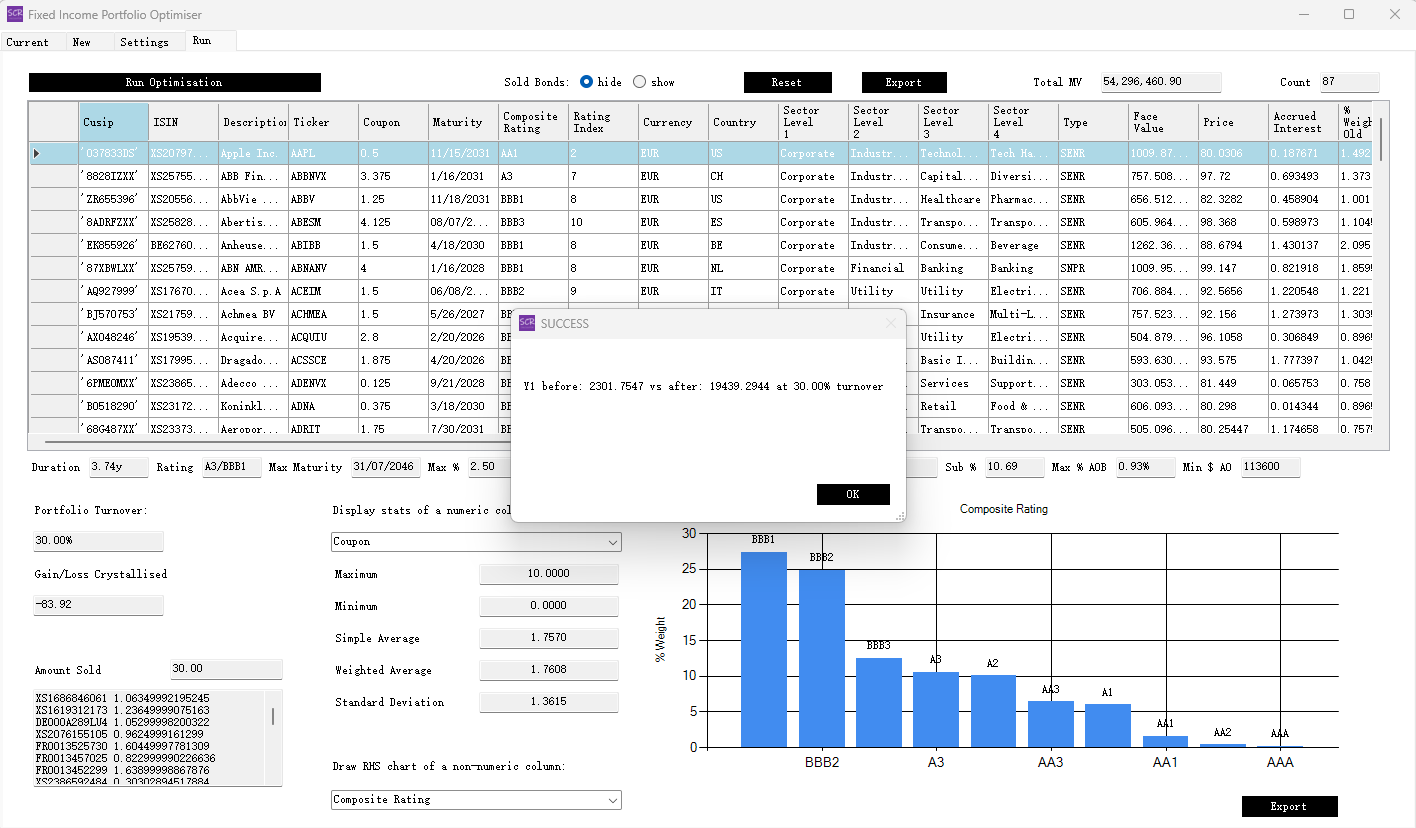1416x828 pixels.
Task: Go to the New tab
Action: (81, 42)
